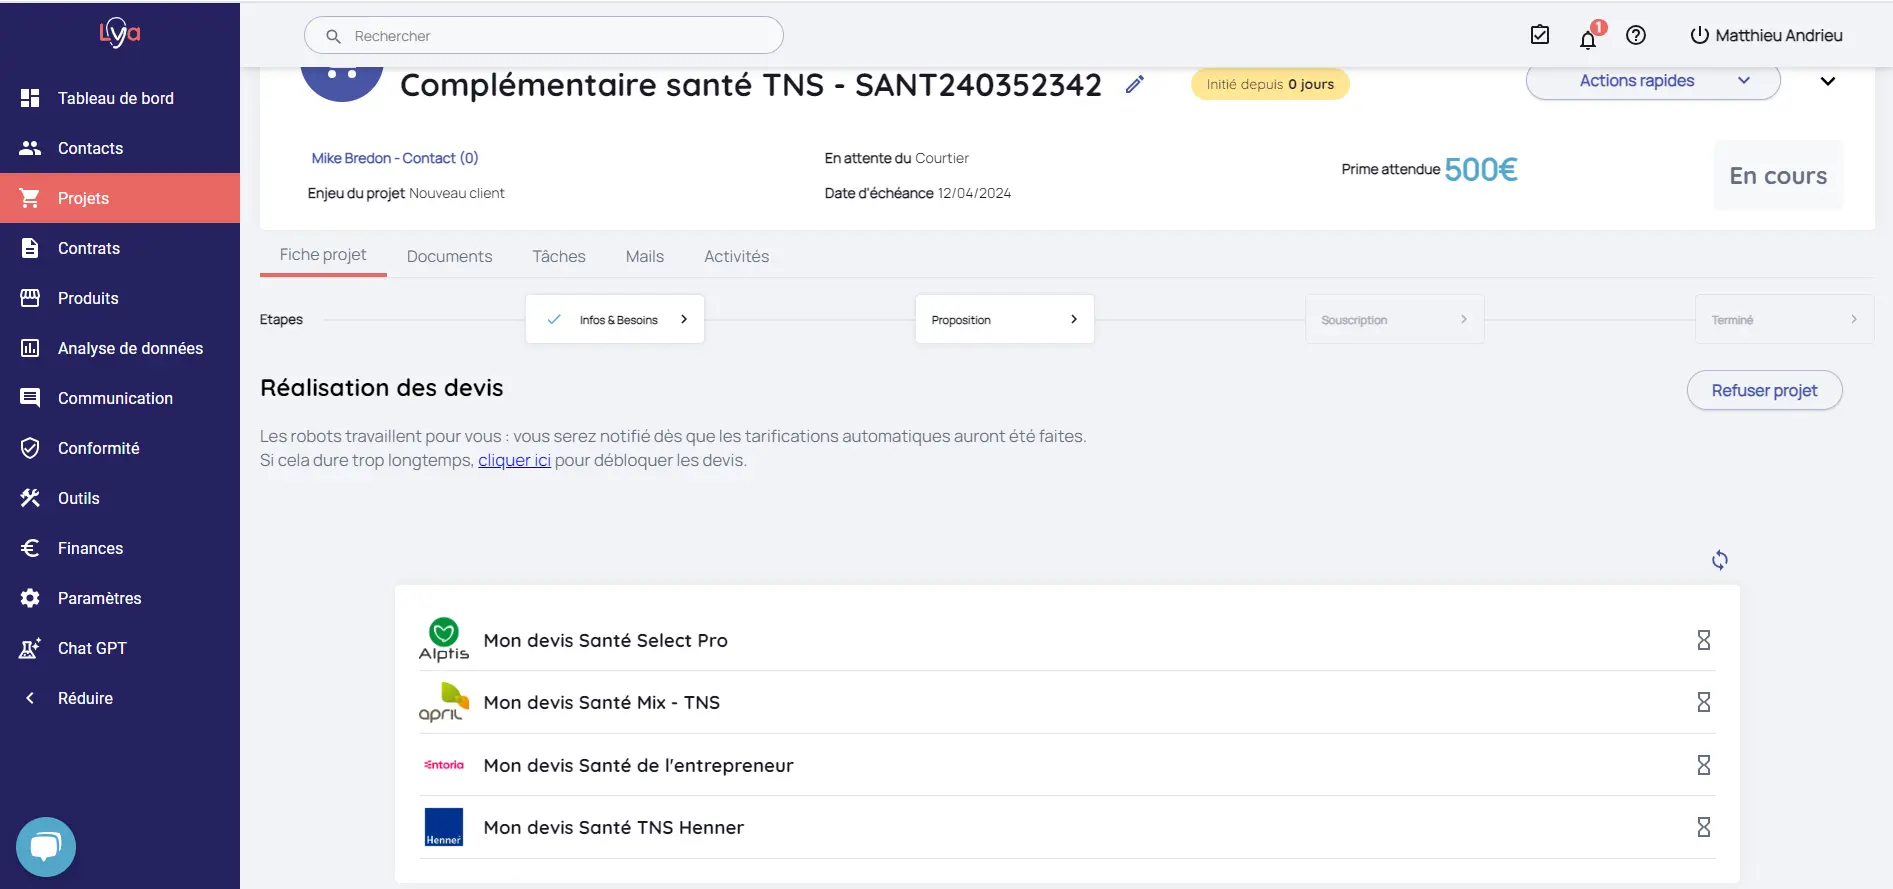Open Mike Bredon - Contact link
The height and width of the screenshot is (889, 1893).
coord(395,158)
